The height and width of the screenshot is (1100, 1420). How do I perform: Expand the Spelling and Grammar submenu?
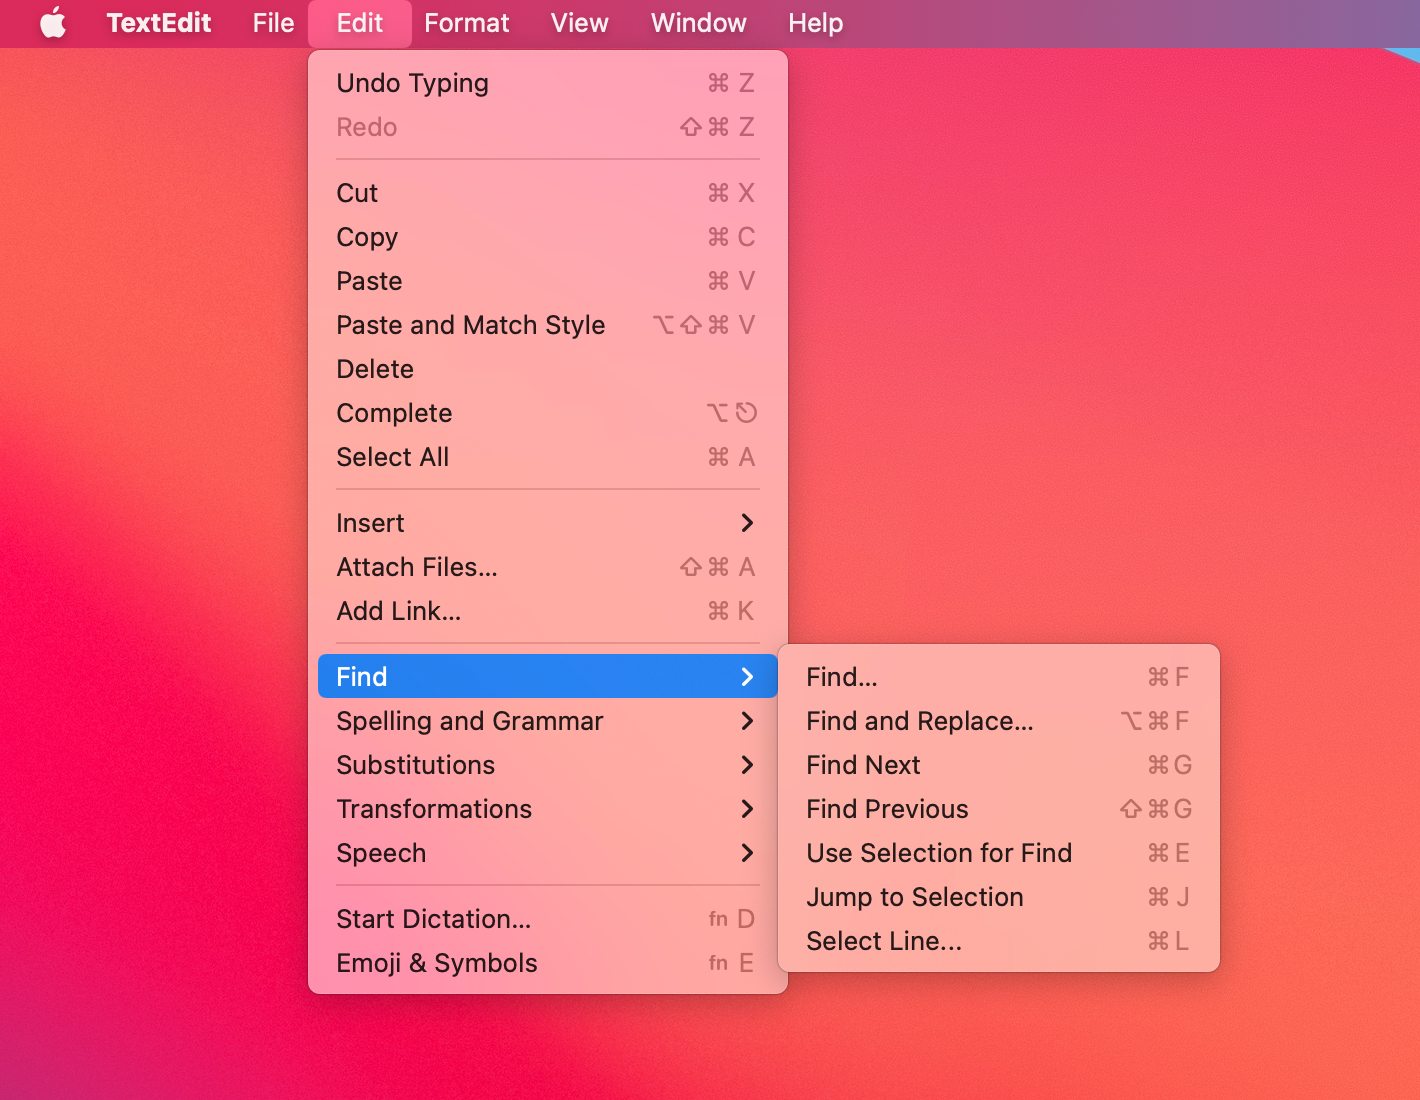(x=548, y=721)
